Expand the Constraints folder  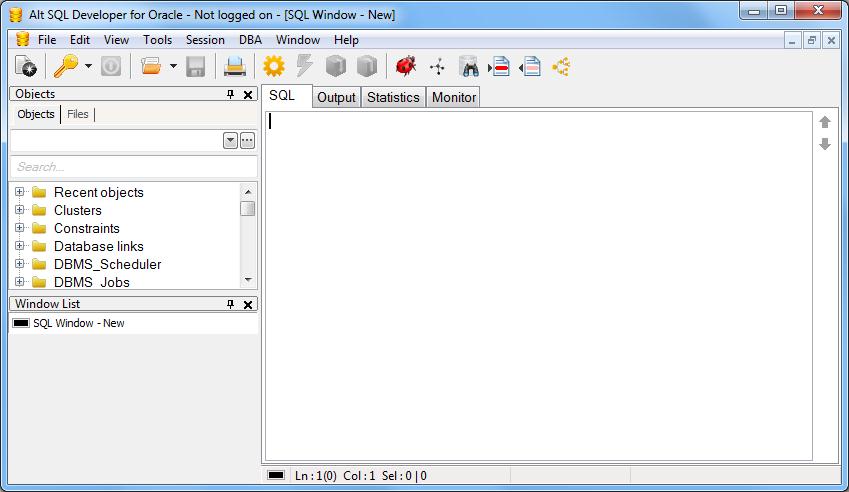coord(19,228)
